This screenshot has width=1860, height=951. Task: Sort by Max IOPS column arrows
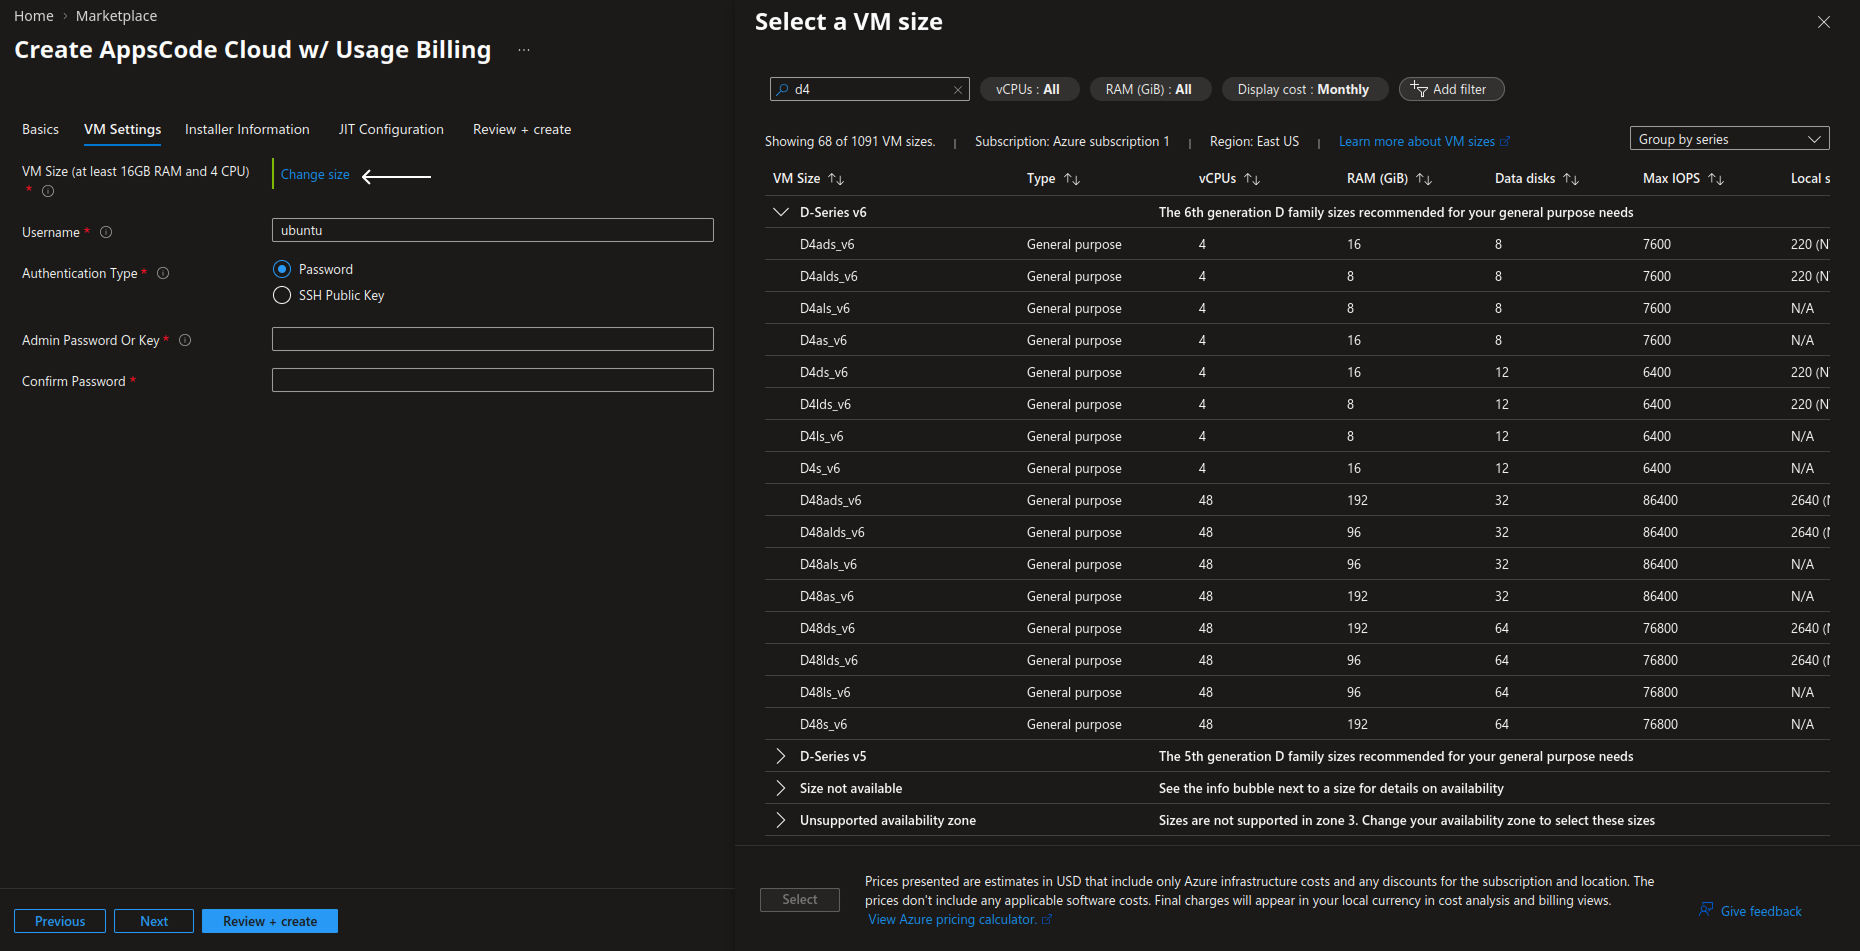coord(1716,179)
